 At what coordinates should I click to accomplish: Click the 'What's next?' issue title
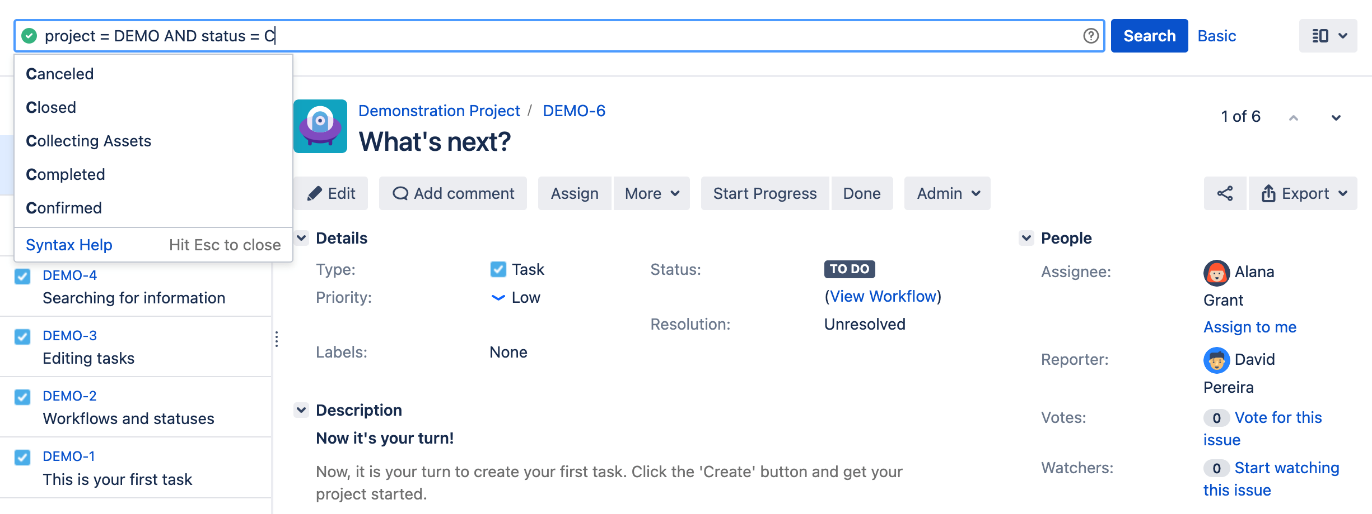coord(435,142)
